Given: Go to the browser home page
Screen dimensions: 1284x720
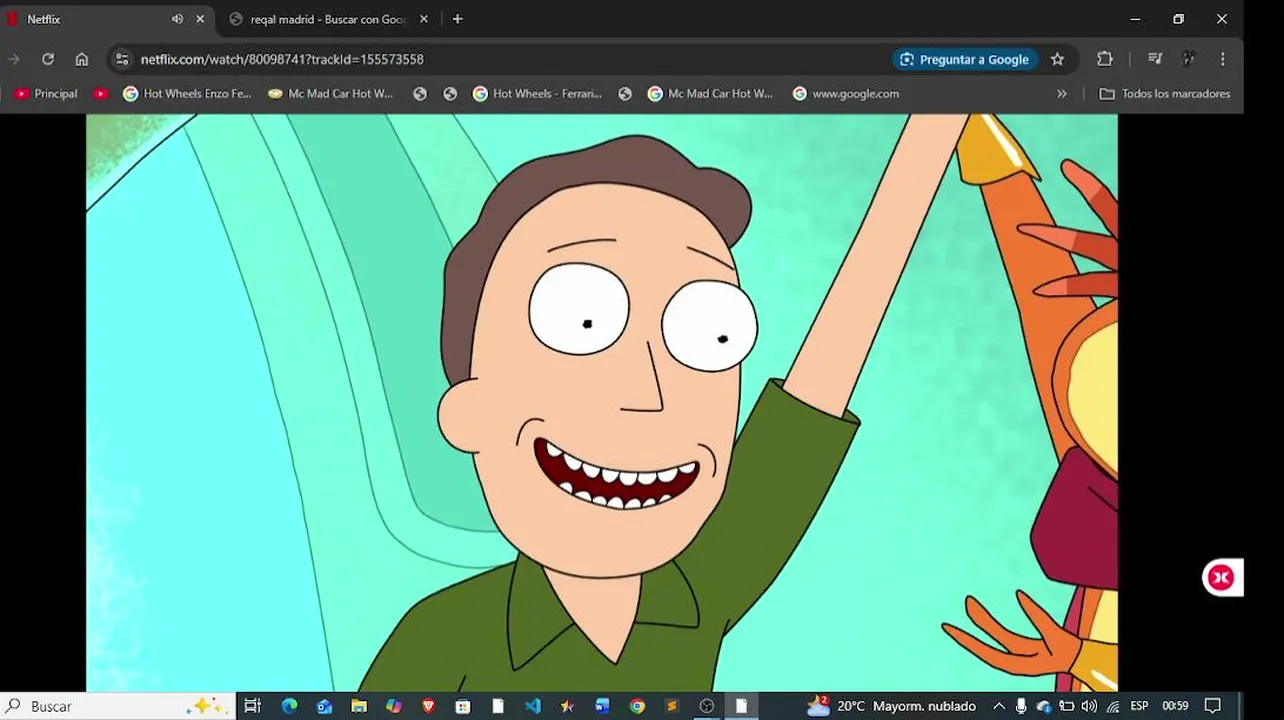Looking at the screenshot, I should (82, 59).
